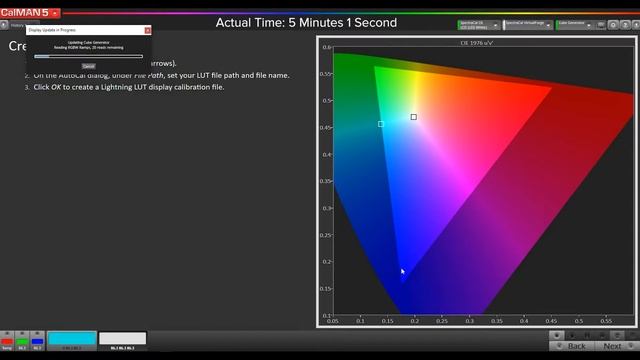640x360 pixels.
Task: Go to the Back workflow step
Action: click(572, 346)
